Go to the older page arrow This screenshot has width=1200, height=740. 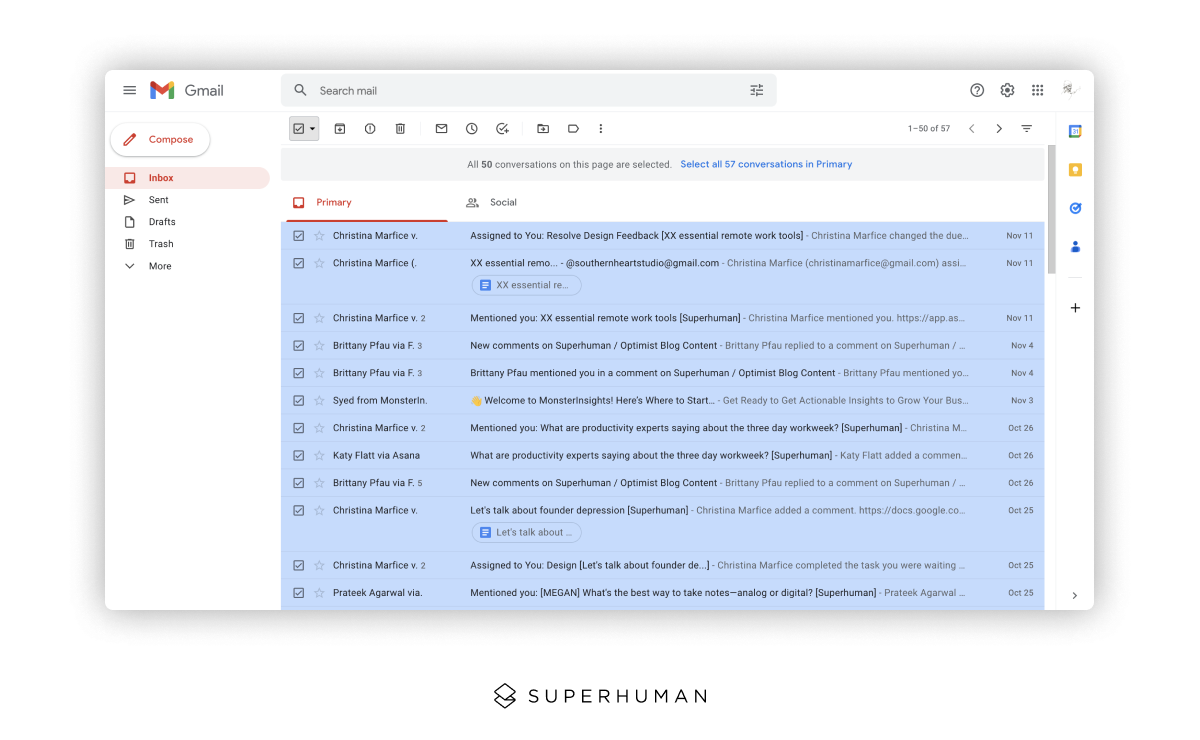coord(999,129)
